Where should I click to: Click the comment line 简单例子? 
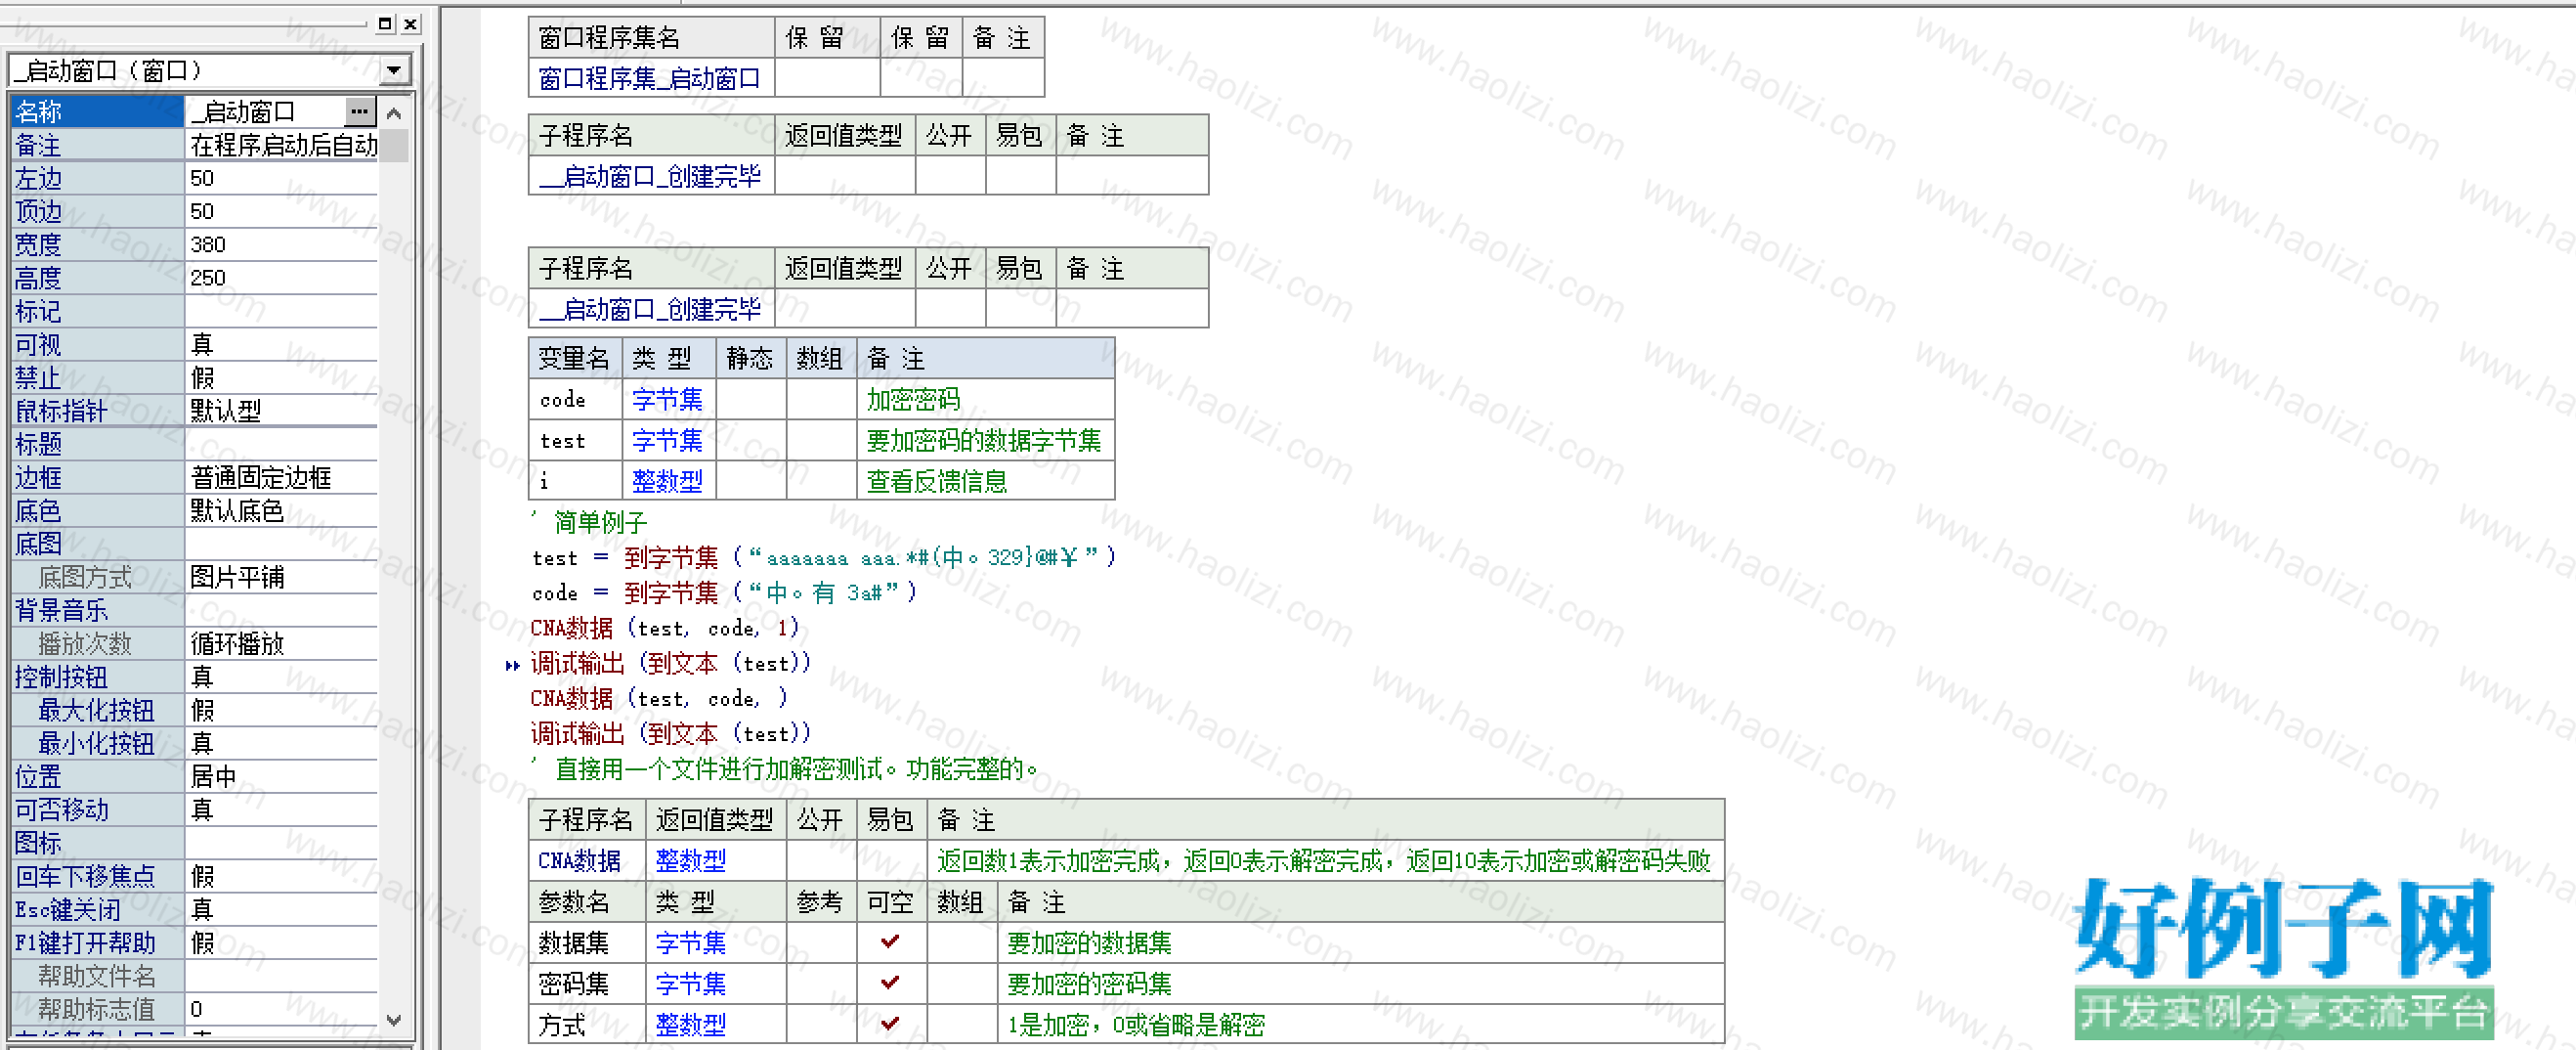(x=589, y=522)
